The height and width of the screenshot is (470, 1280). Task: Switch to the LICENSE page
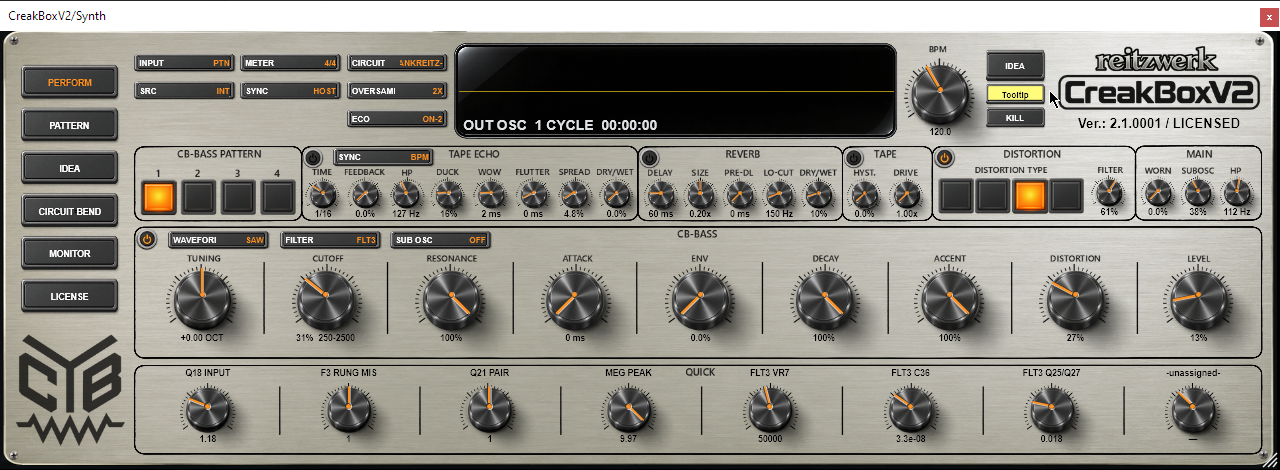[x=70, y=297]
